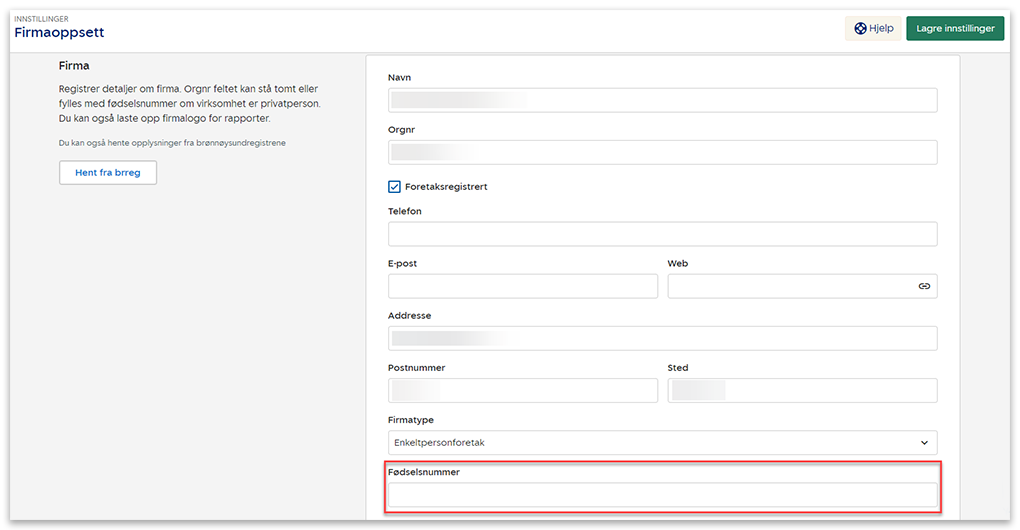Screen dimensions: 1020x530
Task: Select the Telefon text field
Action: [661, 234]
